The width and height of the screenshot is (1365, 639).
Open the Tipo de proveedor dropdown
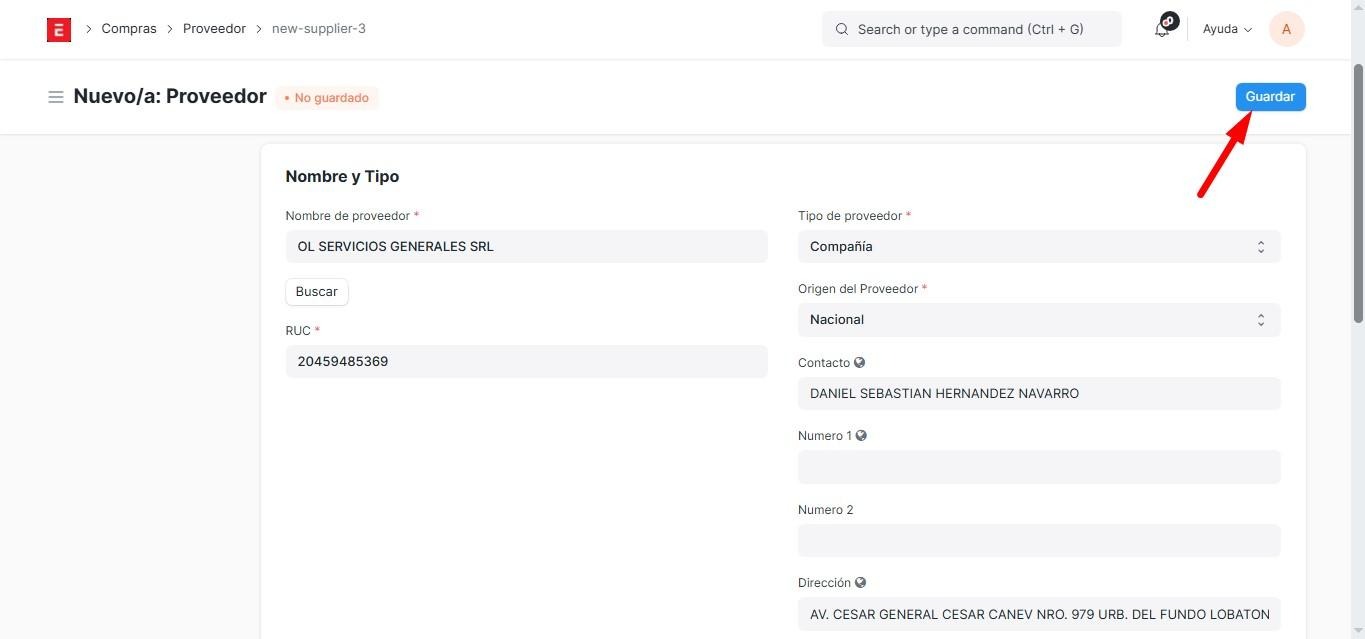point(1038,247)
